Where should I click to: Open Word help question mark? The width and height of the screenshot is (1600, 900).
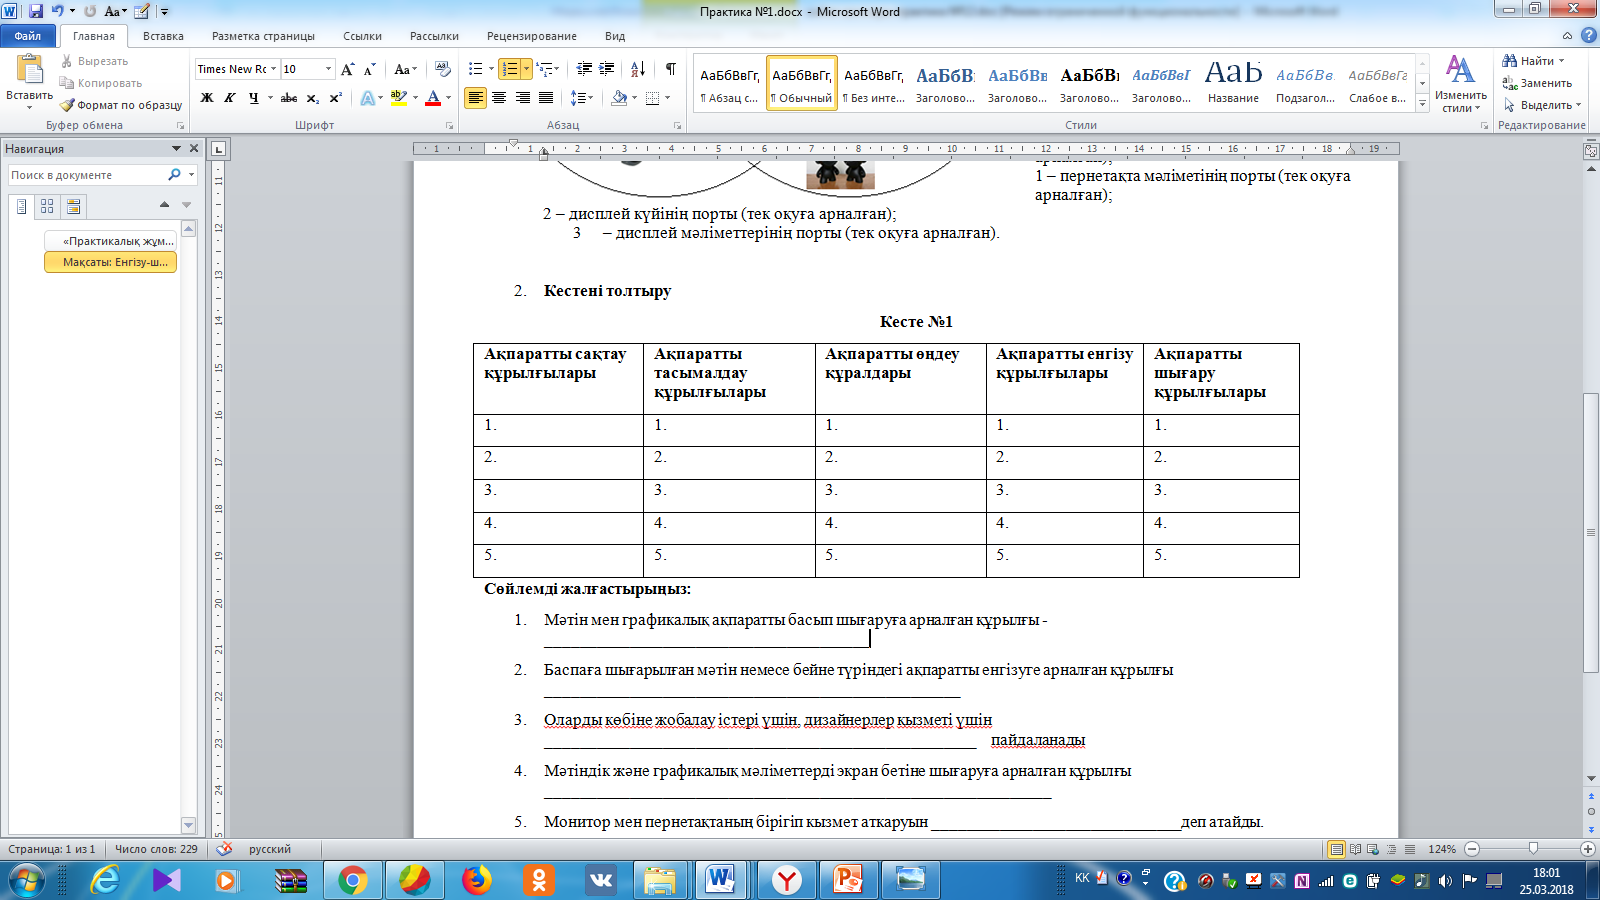pyautogui.click(x=1588, y=35)
